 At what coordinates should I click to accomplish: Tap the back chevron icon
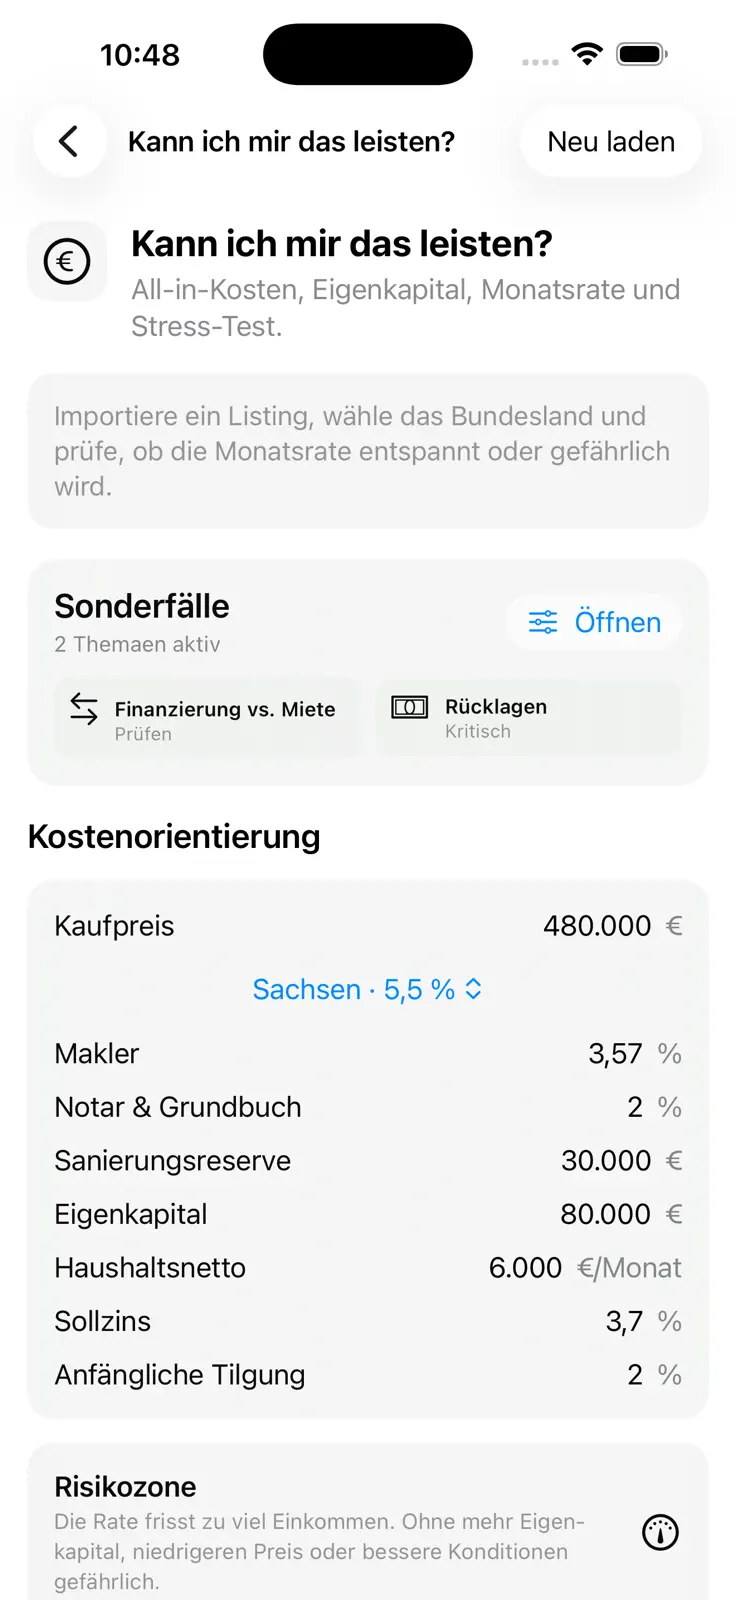click(x=68, y=141)
